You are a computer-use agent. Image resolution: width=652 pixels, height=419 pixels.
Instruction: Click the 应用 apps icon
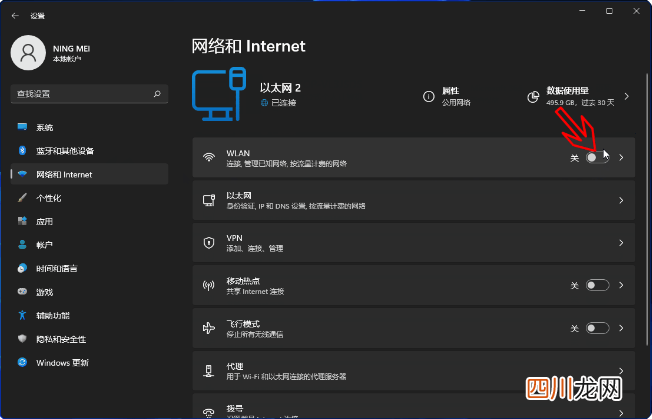click(x=22, y=221)
